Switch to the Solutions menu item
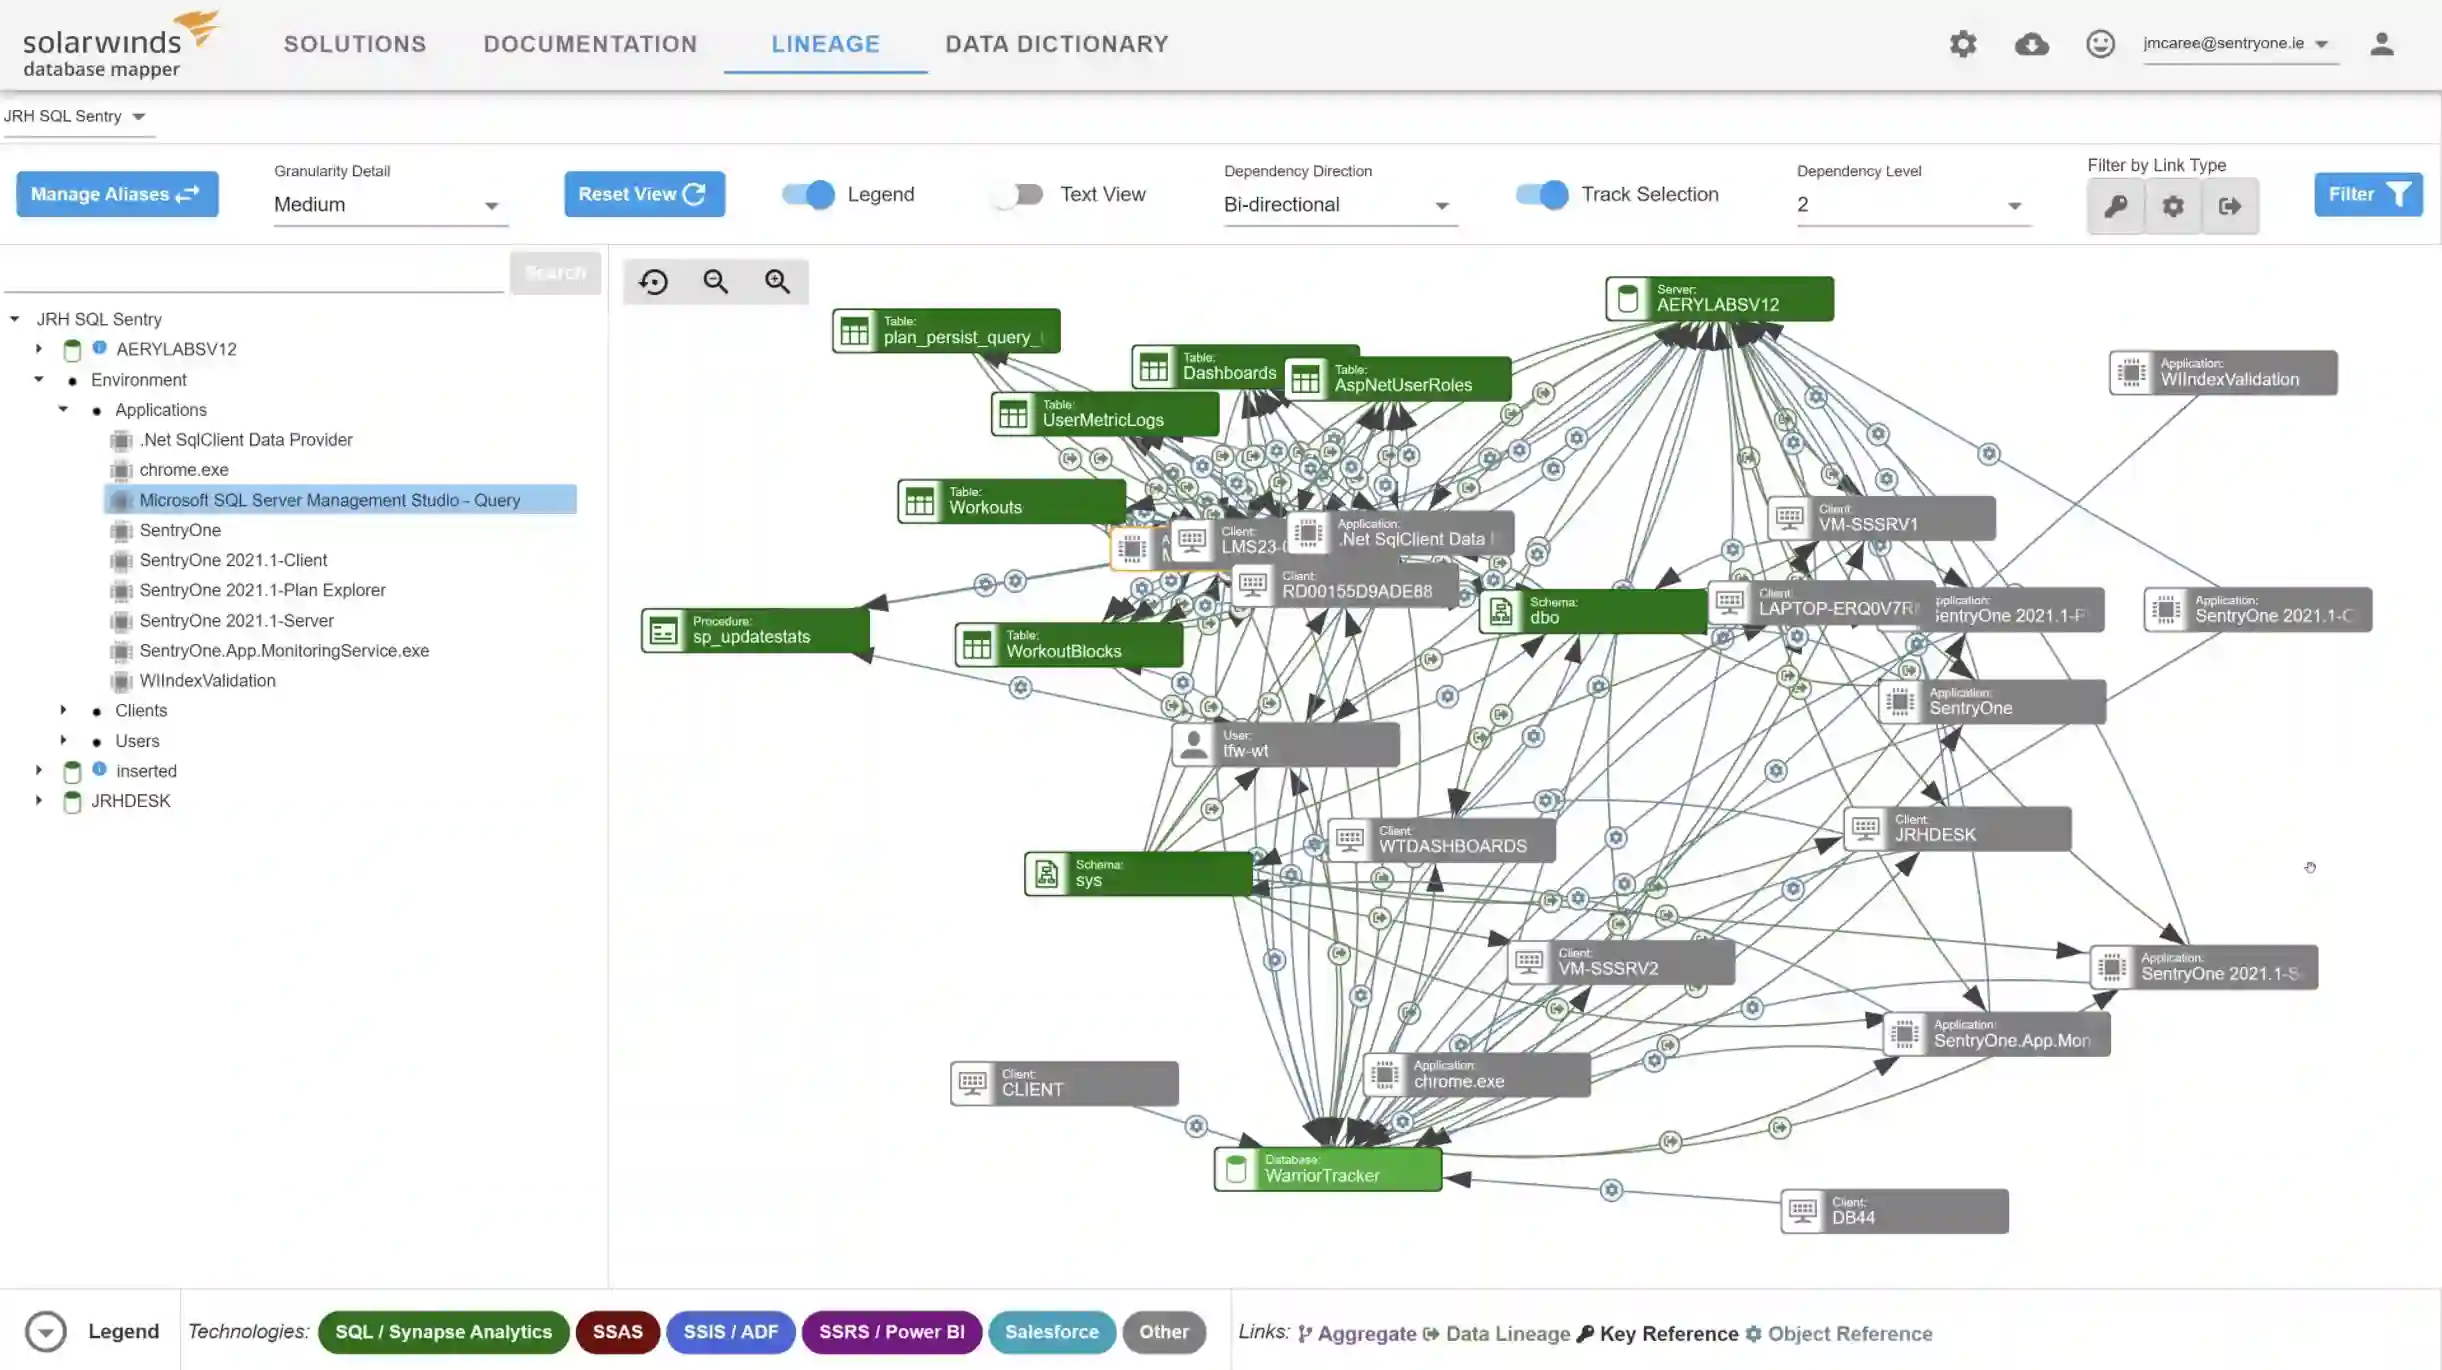This screenshot has width=2442, height=1370. 354,42
